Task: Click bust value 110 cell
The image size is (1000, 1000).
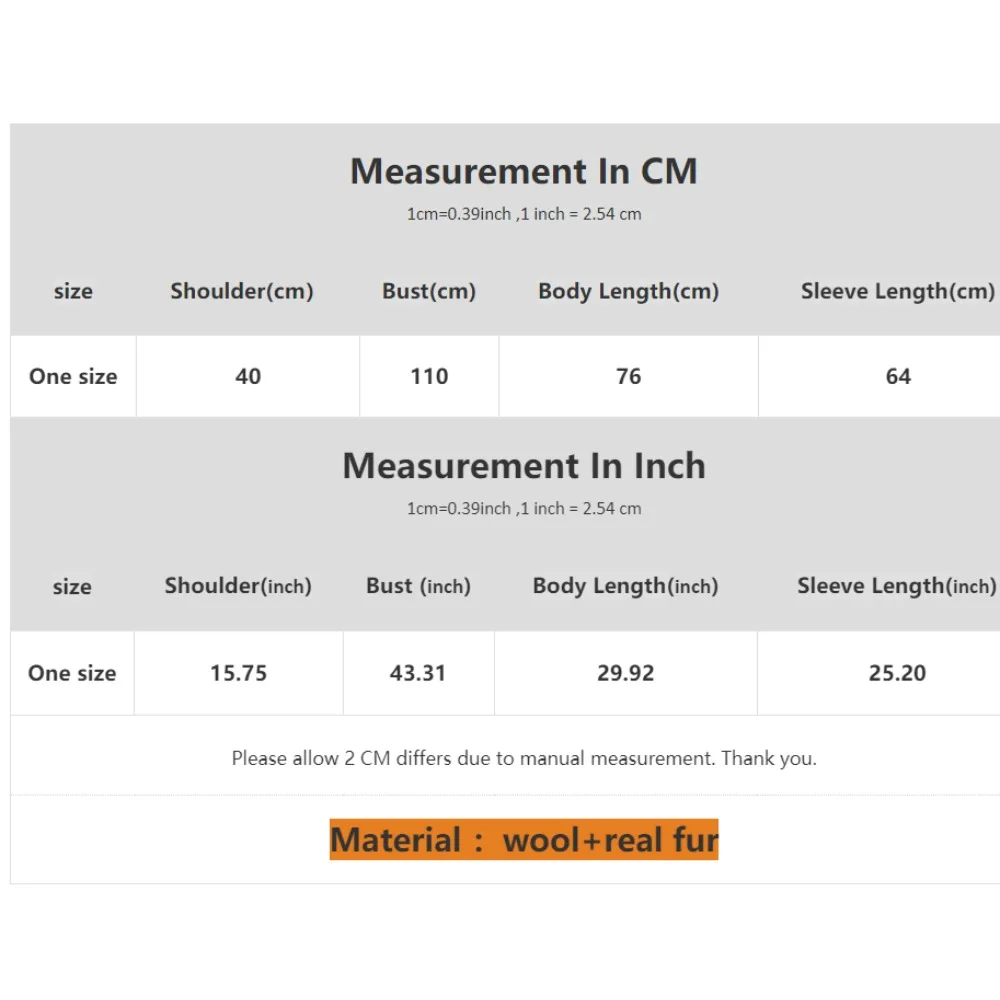Action: point(429,377)
